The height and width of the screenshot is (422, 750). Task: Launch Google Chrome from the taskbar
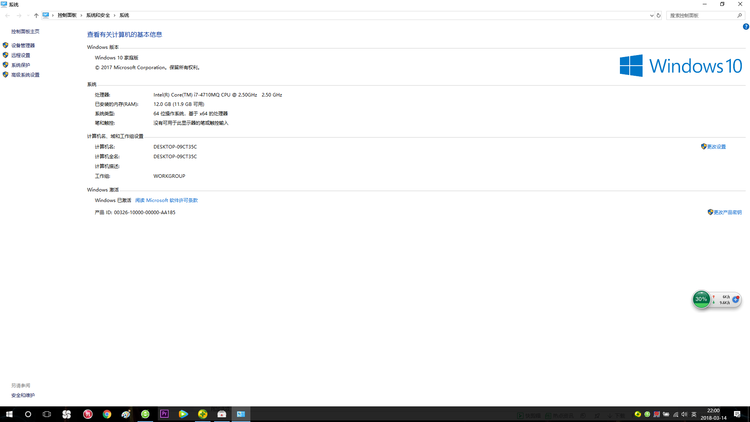[107, 414]
